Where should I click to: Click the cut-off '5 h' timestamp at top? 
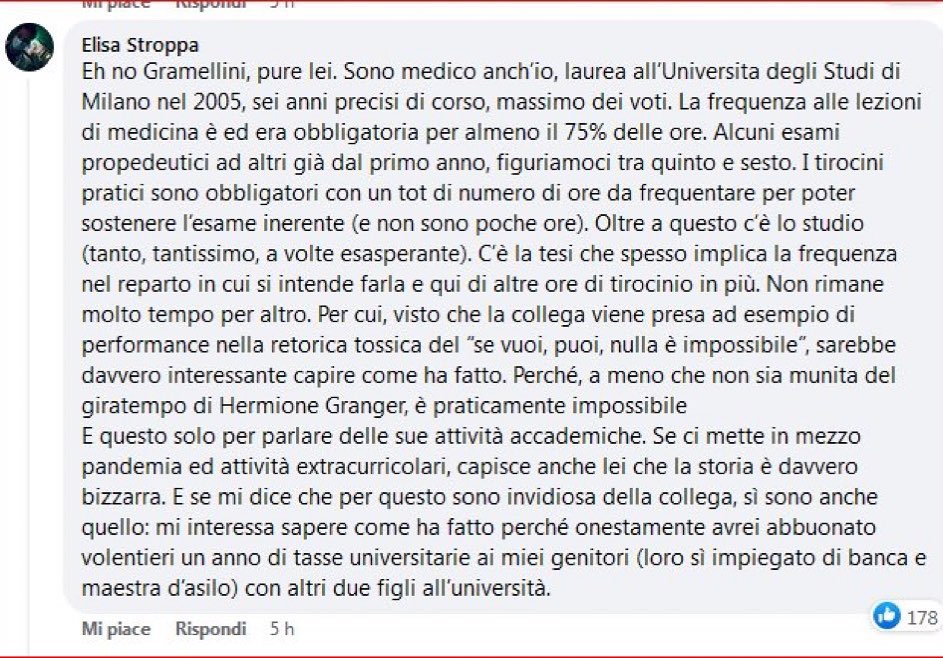click(x=282, y=4)
